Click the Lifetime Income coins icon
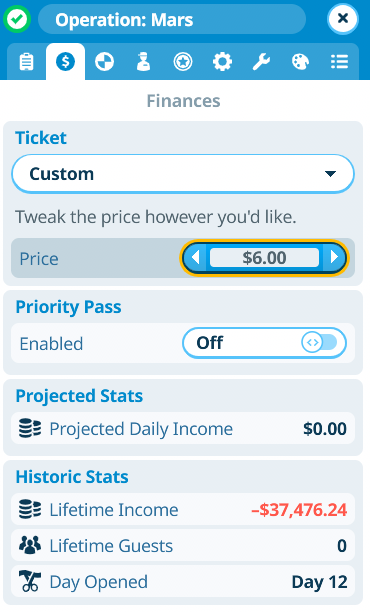The height and width of the screenshot is (612, 370). pos(30,509)
